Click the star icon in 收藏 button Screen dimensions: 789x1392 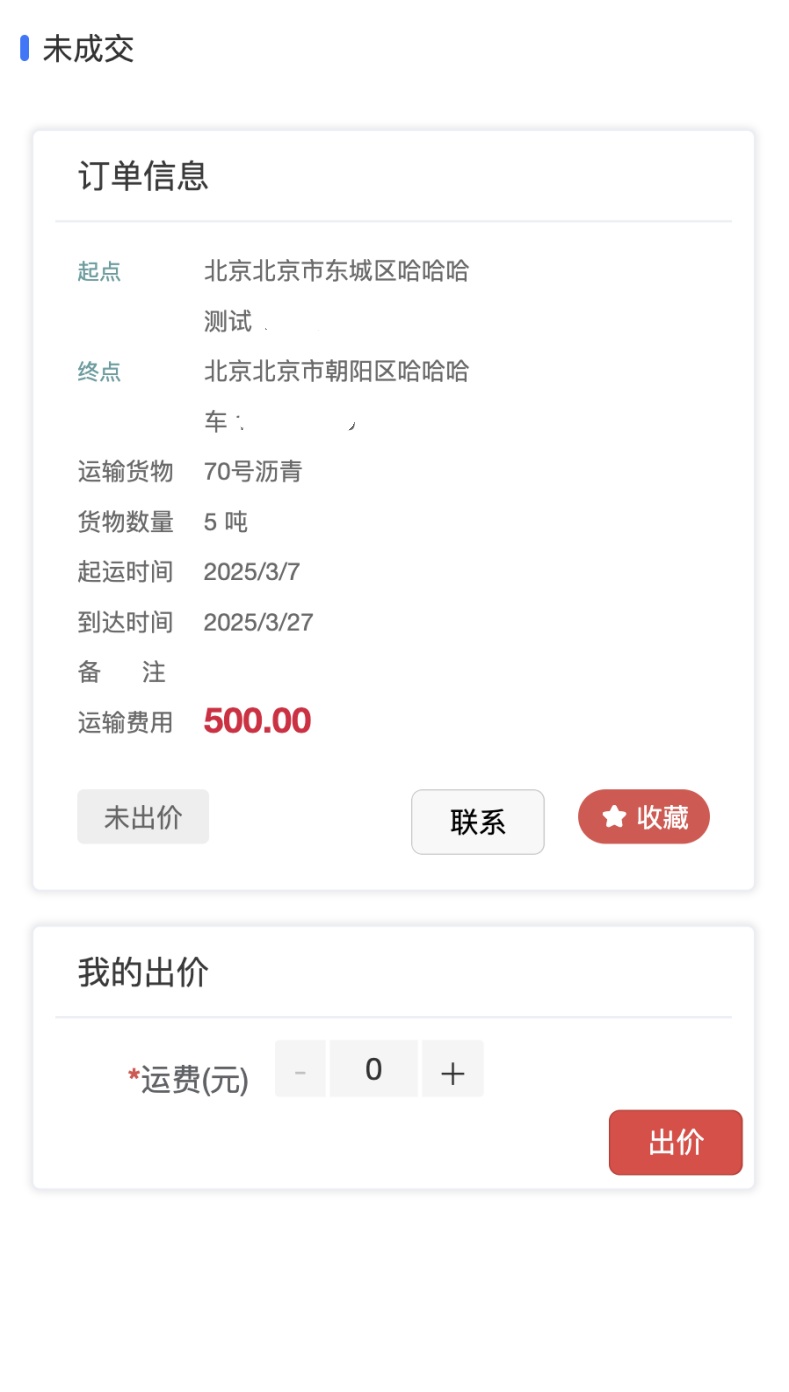click(x=614, y=817)
